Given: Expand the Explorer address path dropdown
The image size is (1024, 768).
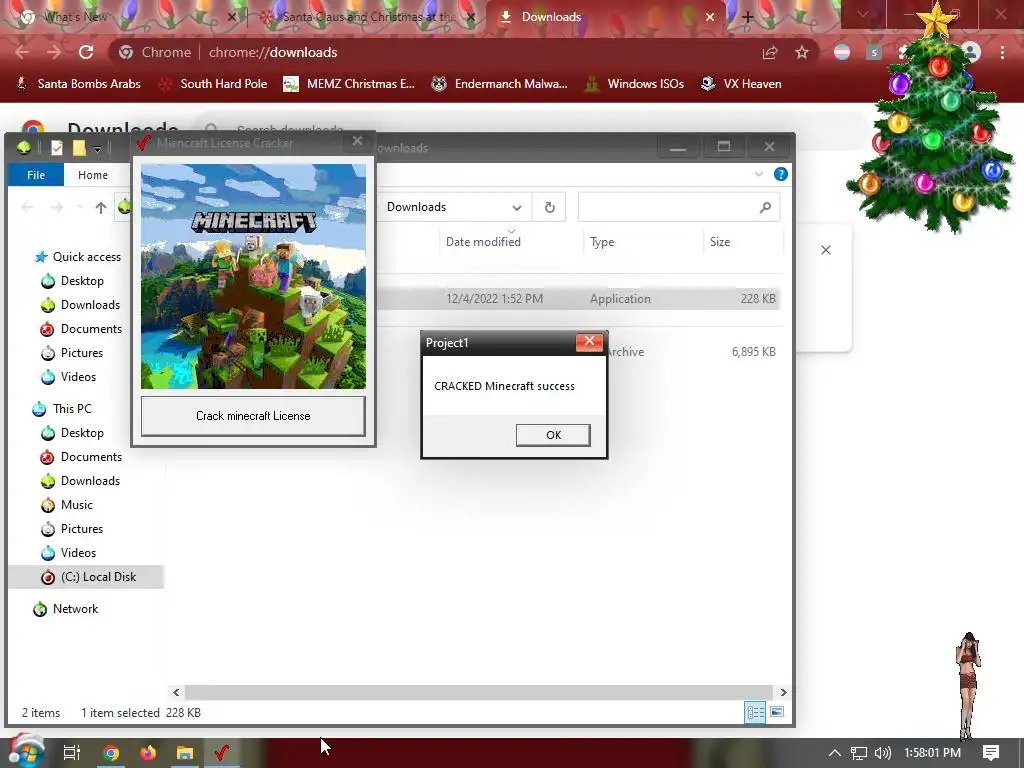Looking at the screenshot, I should [x=517, y=208].
